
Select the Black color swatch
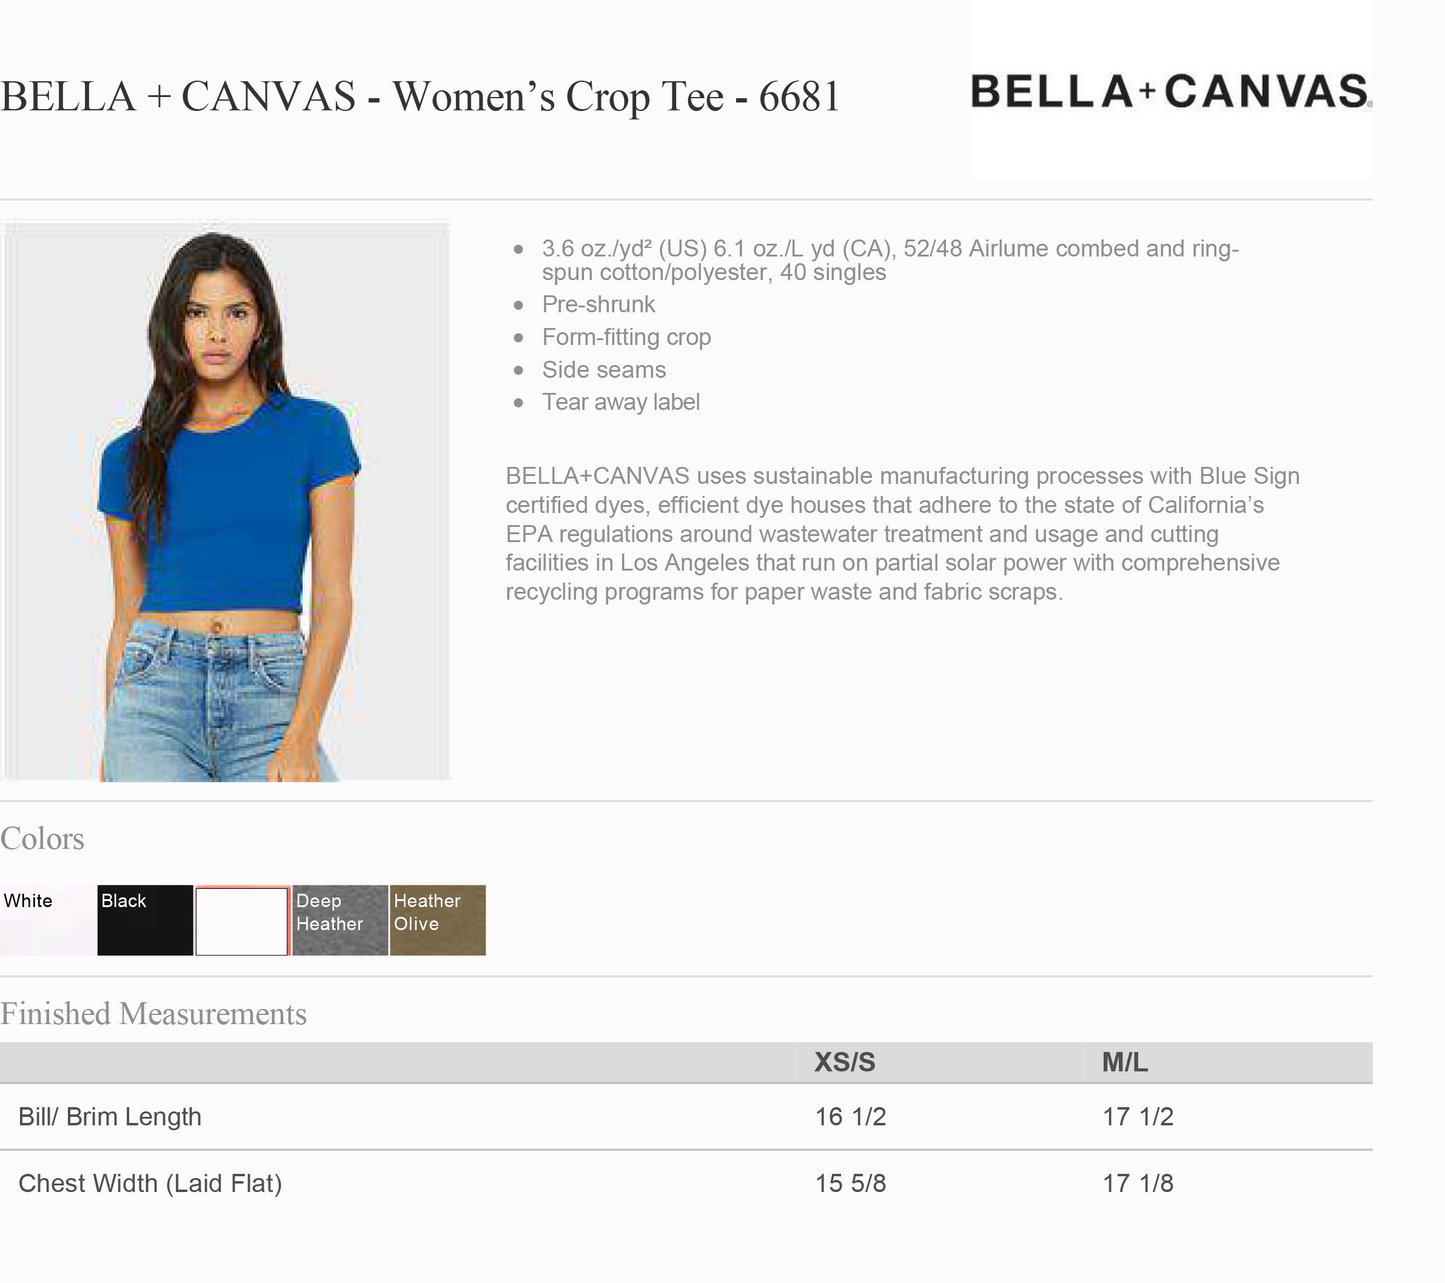click(x=145, y=920)
